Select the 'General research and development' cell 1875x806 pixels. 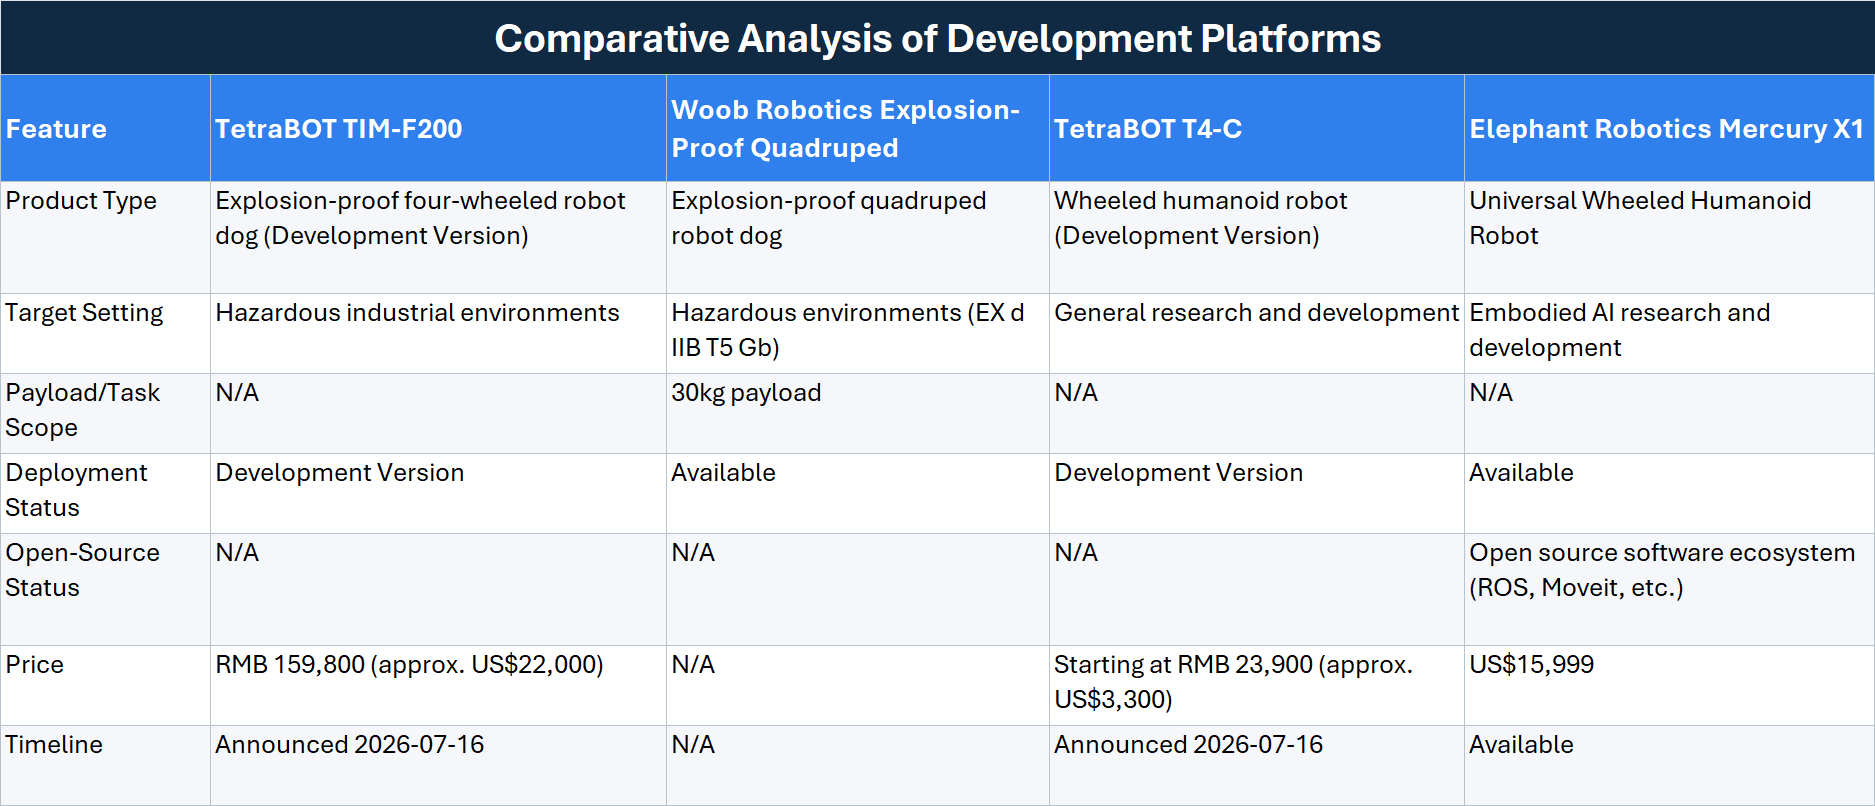pos(1257,333)
